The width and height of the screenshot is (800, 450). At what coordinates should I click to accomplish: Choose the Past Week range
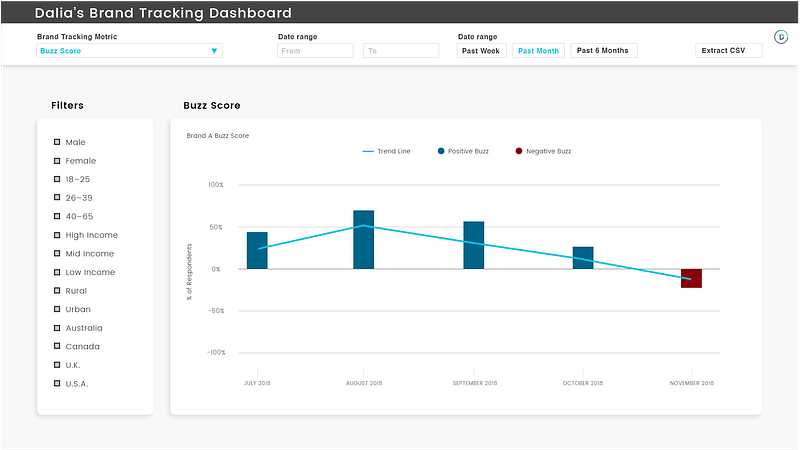point(481,51)
